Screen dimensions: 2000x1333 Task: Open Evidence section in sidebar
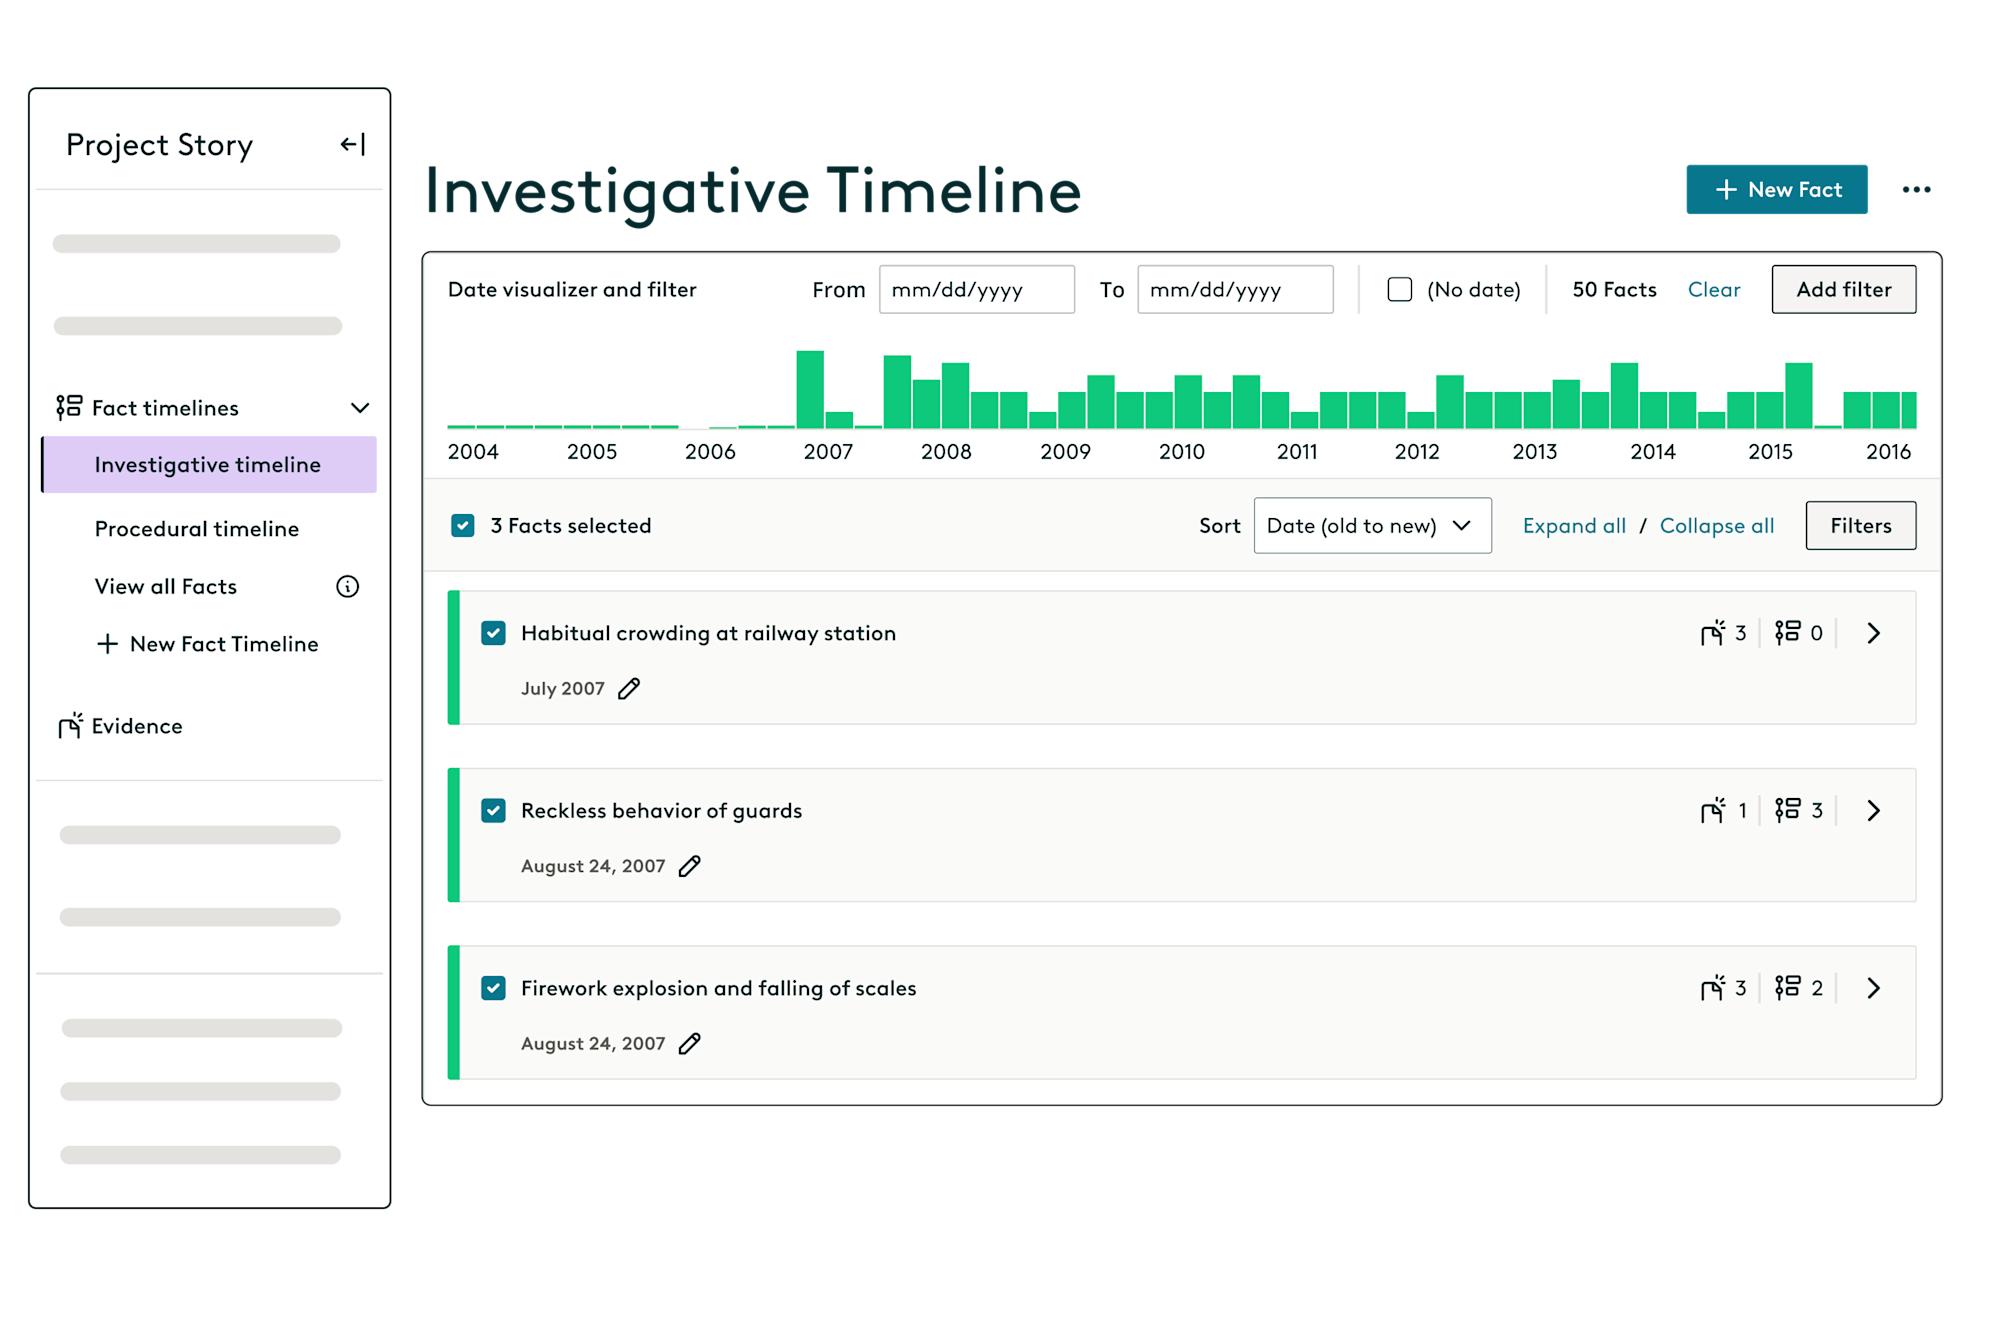click(137, 726)
